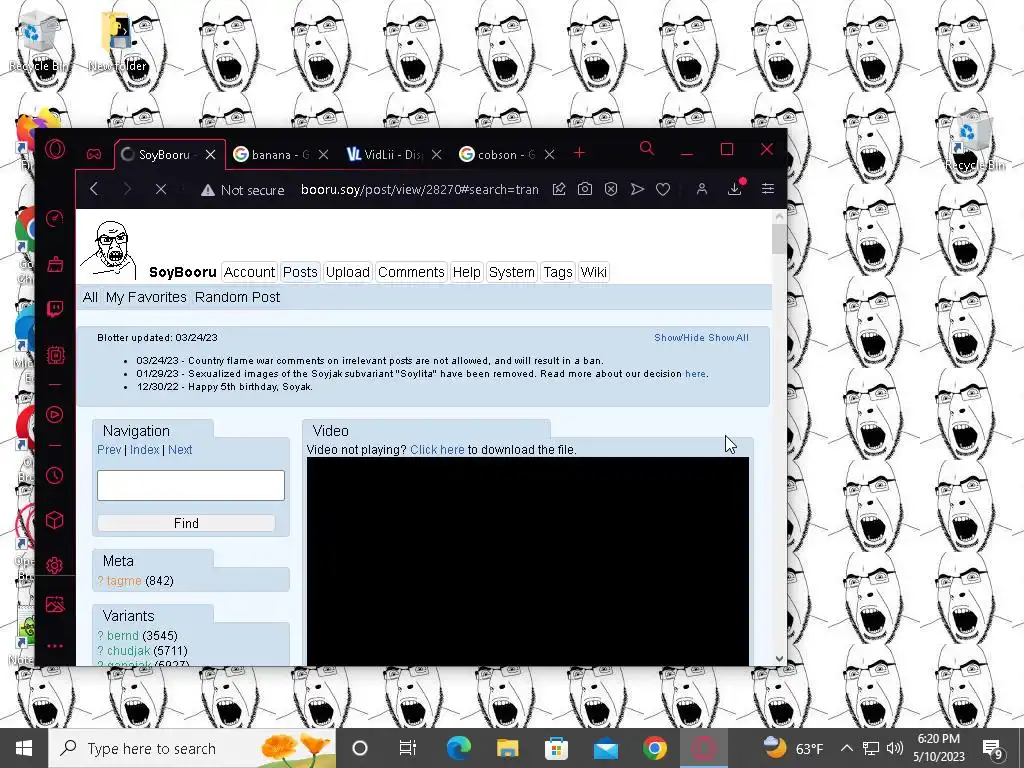
Task: Close the VidLii tab
Action: [x=436, y=155]
